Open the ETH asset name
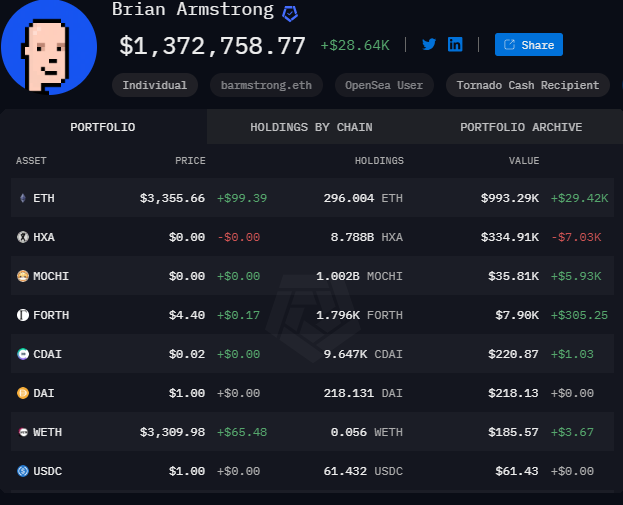 pos(44,198)
